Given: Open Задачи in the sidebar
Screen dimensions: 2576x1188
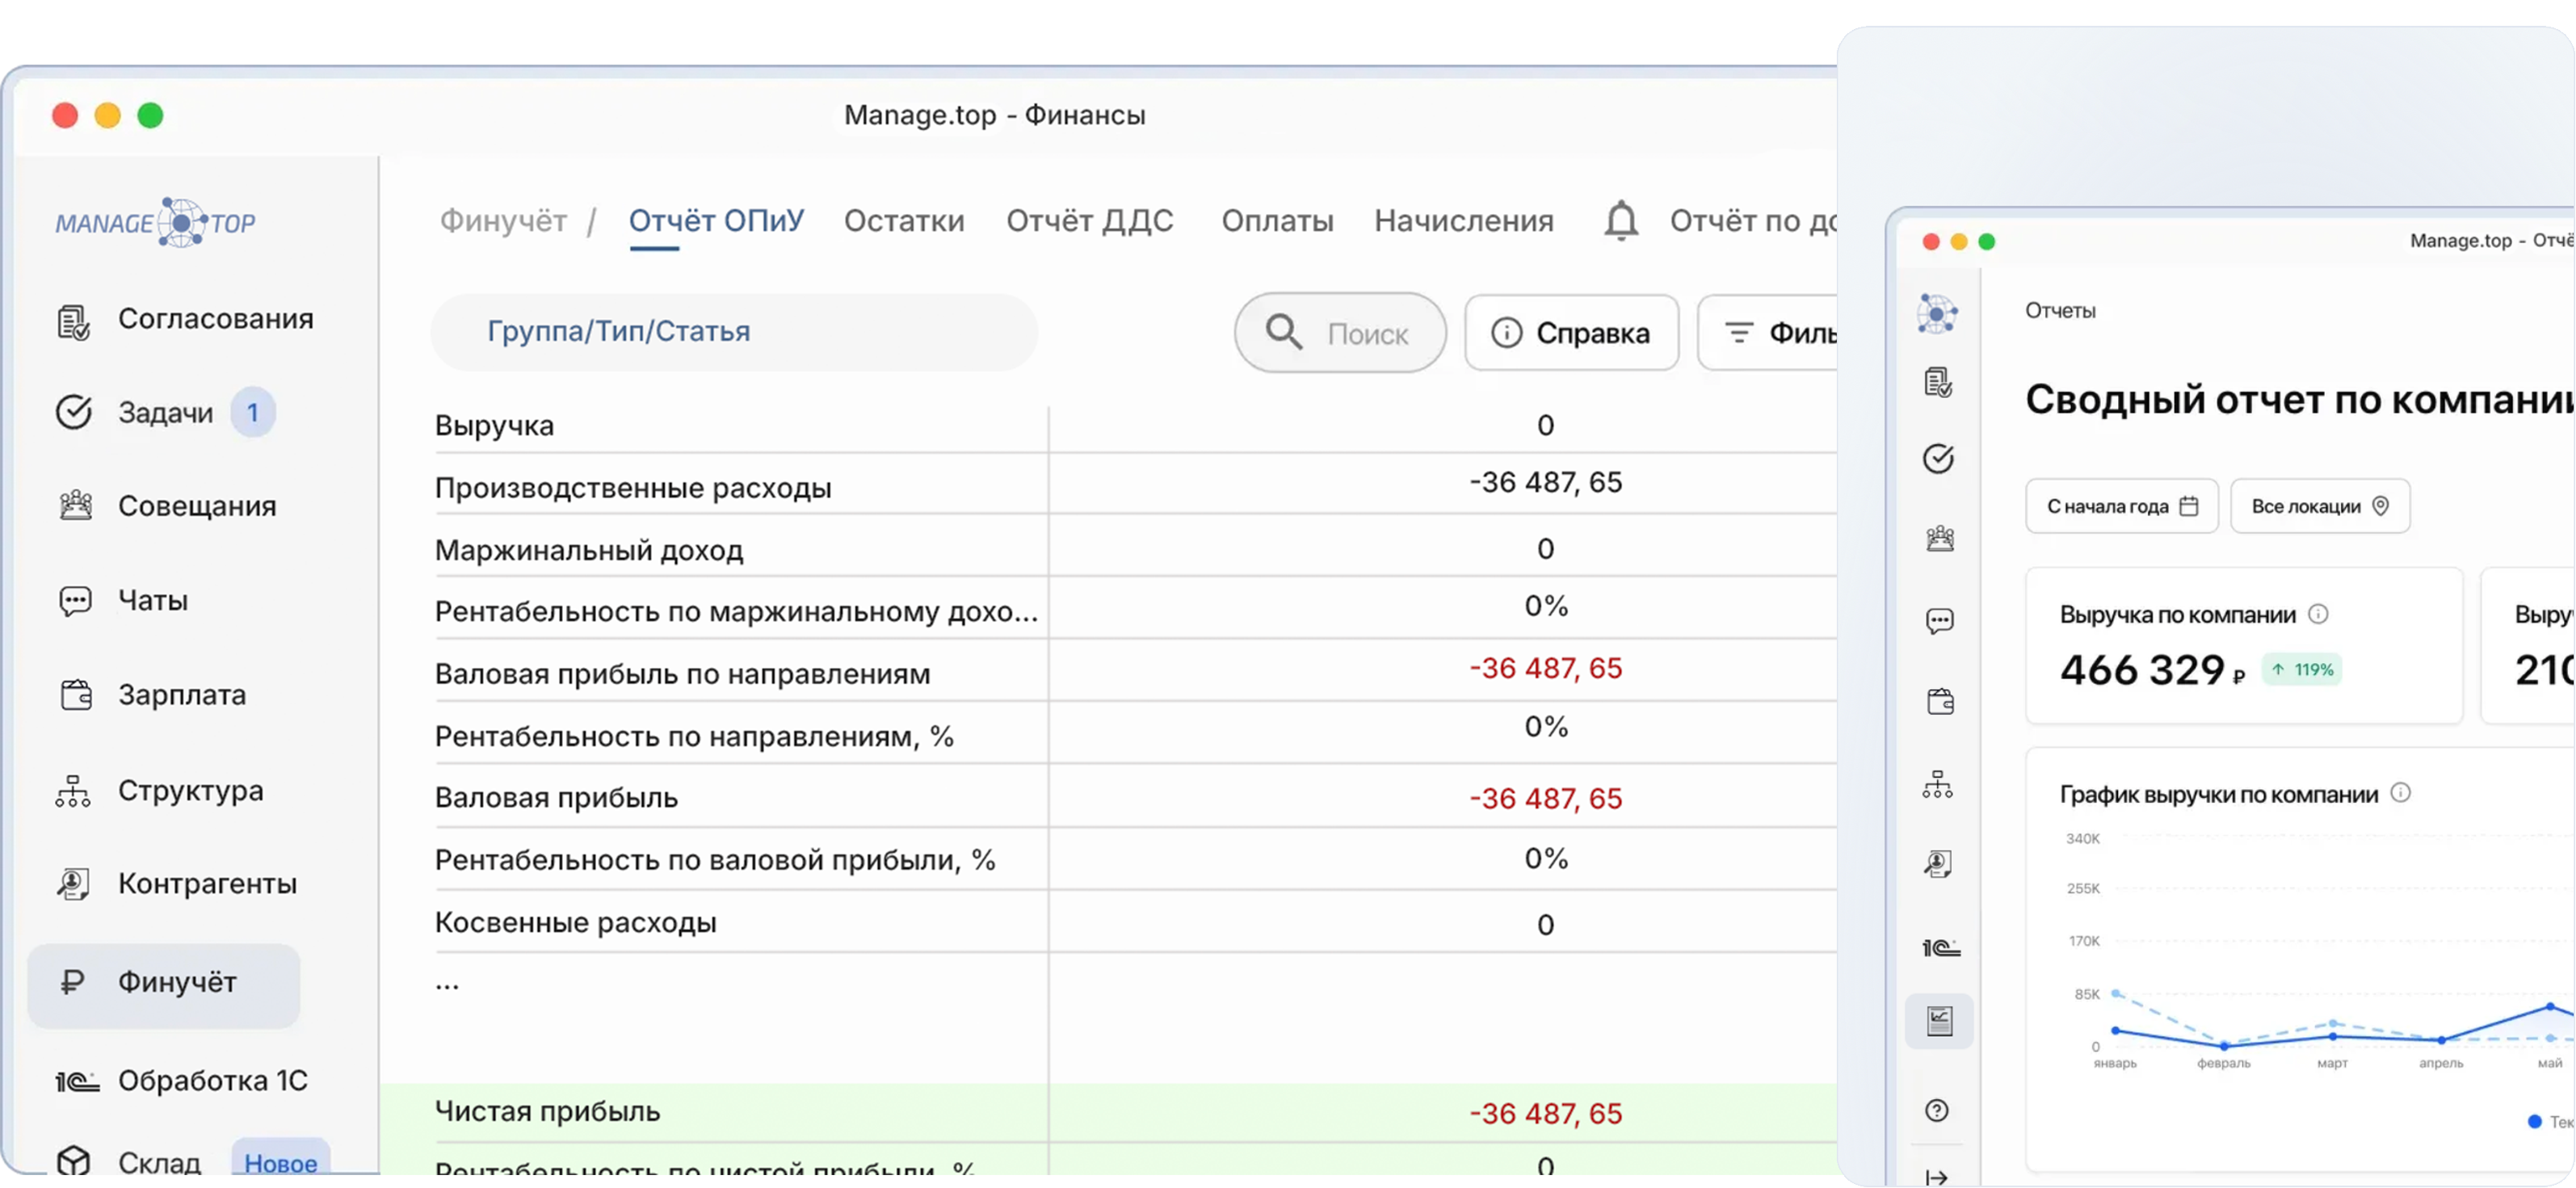Looking at the screenshot, I should click(x=134, y=412).
